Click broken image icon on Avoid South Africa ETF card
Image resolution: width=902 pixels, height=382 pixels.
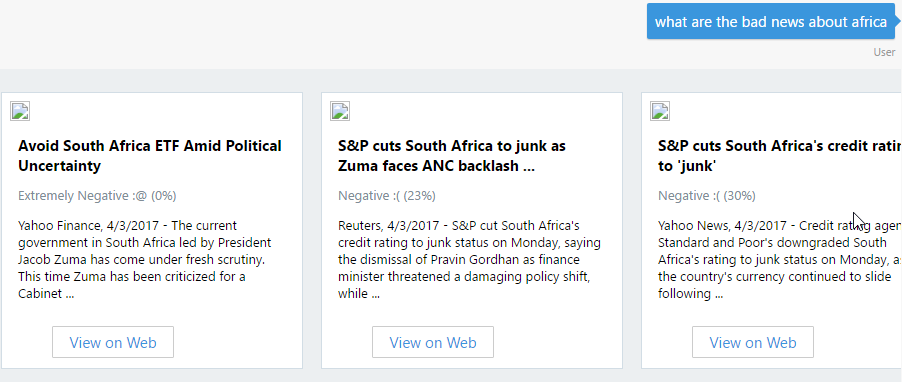click(20, 111)
